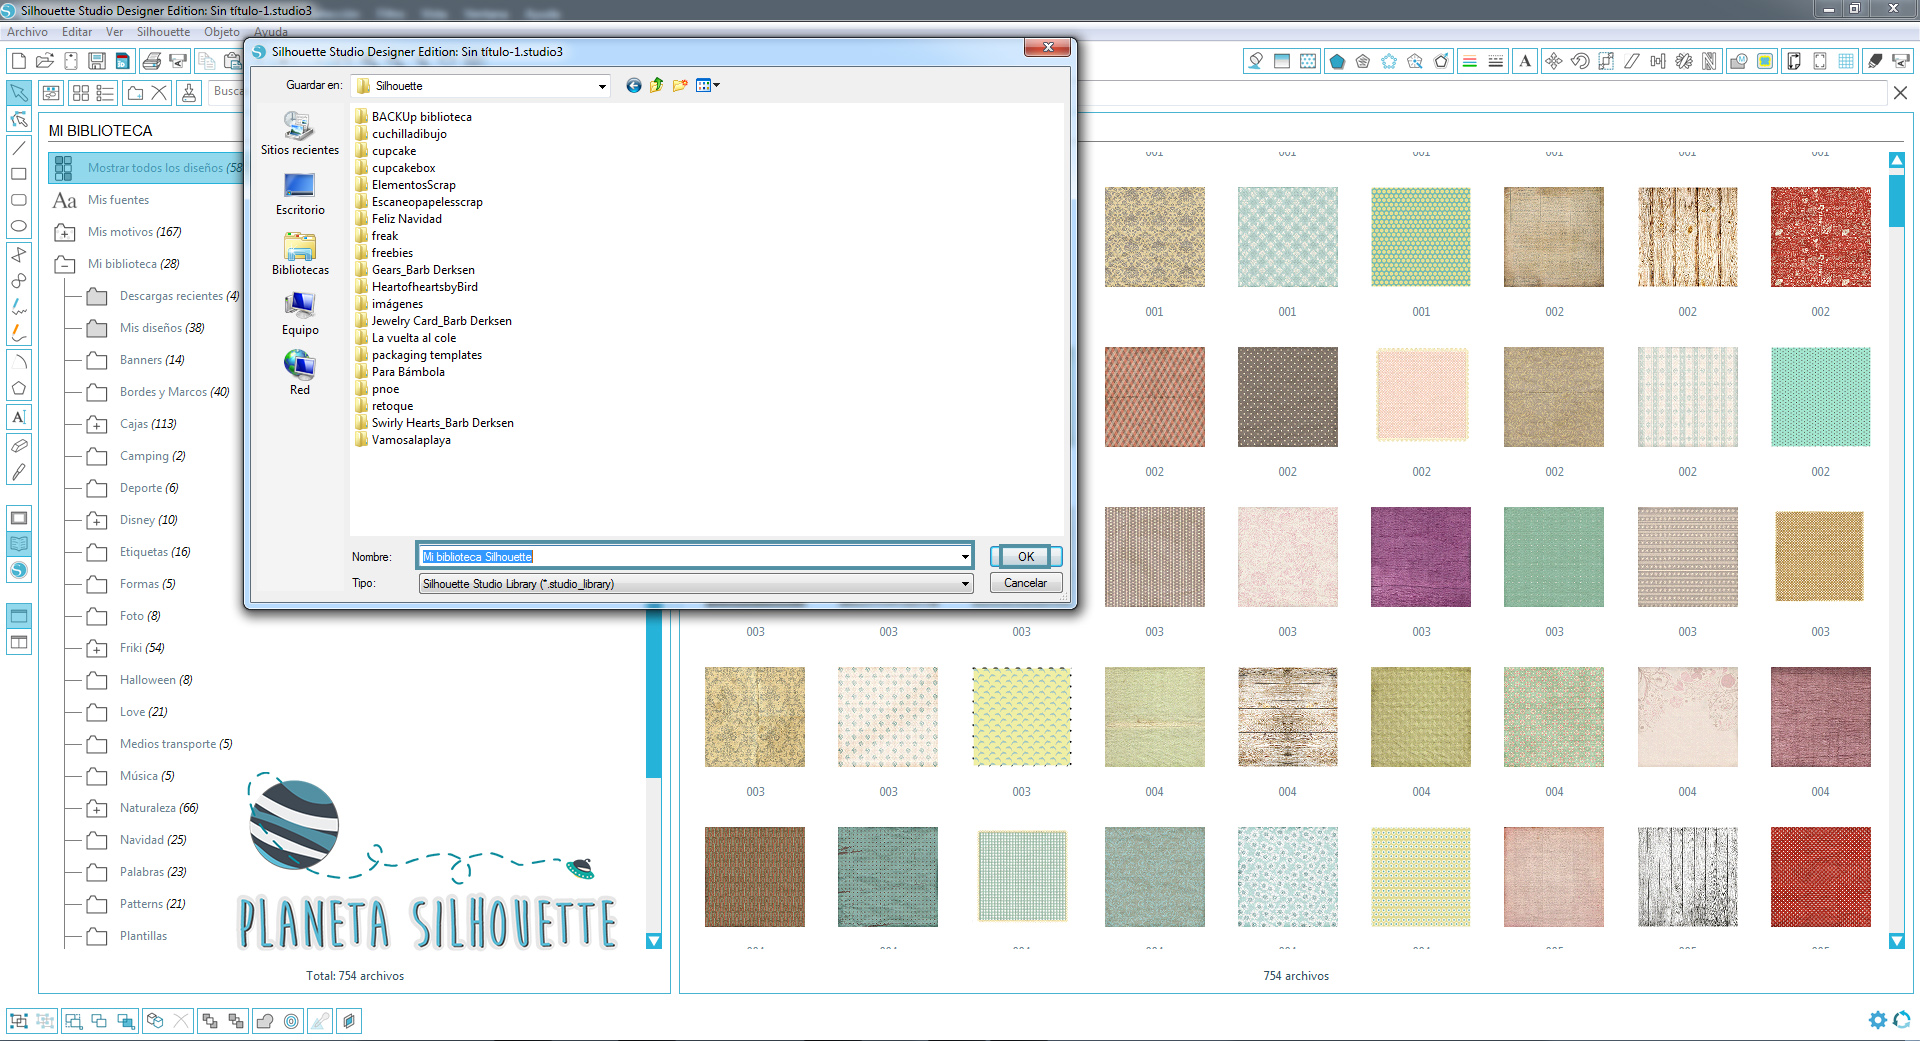
Task: Choose the Draw a Rectangle tool
Action: (19, 174)
